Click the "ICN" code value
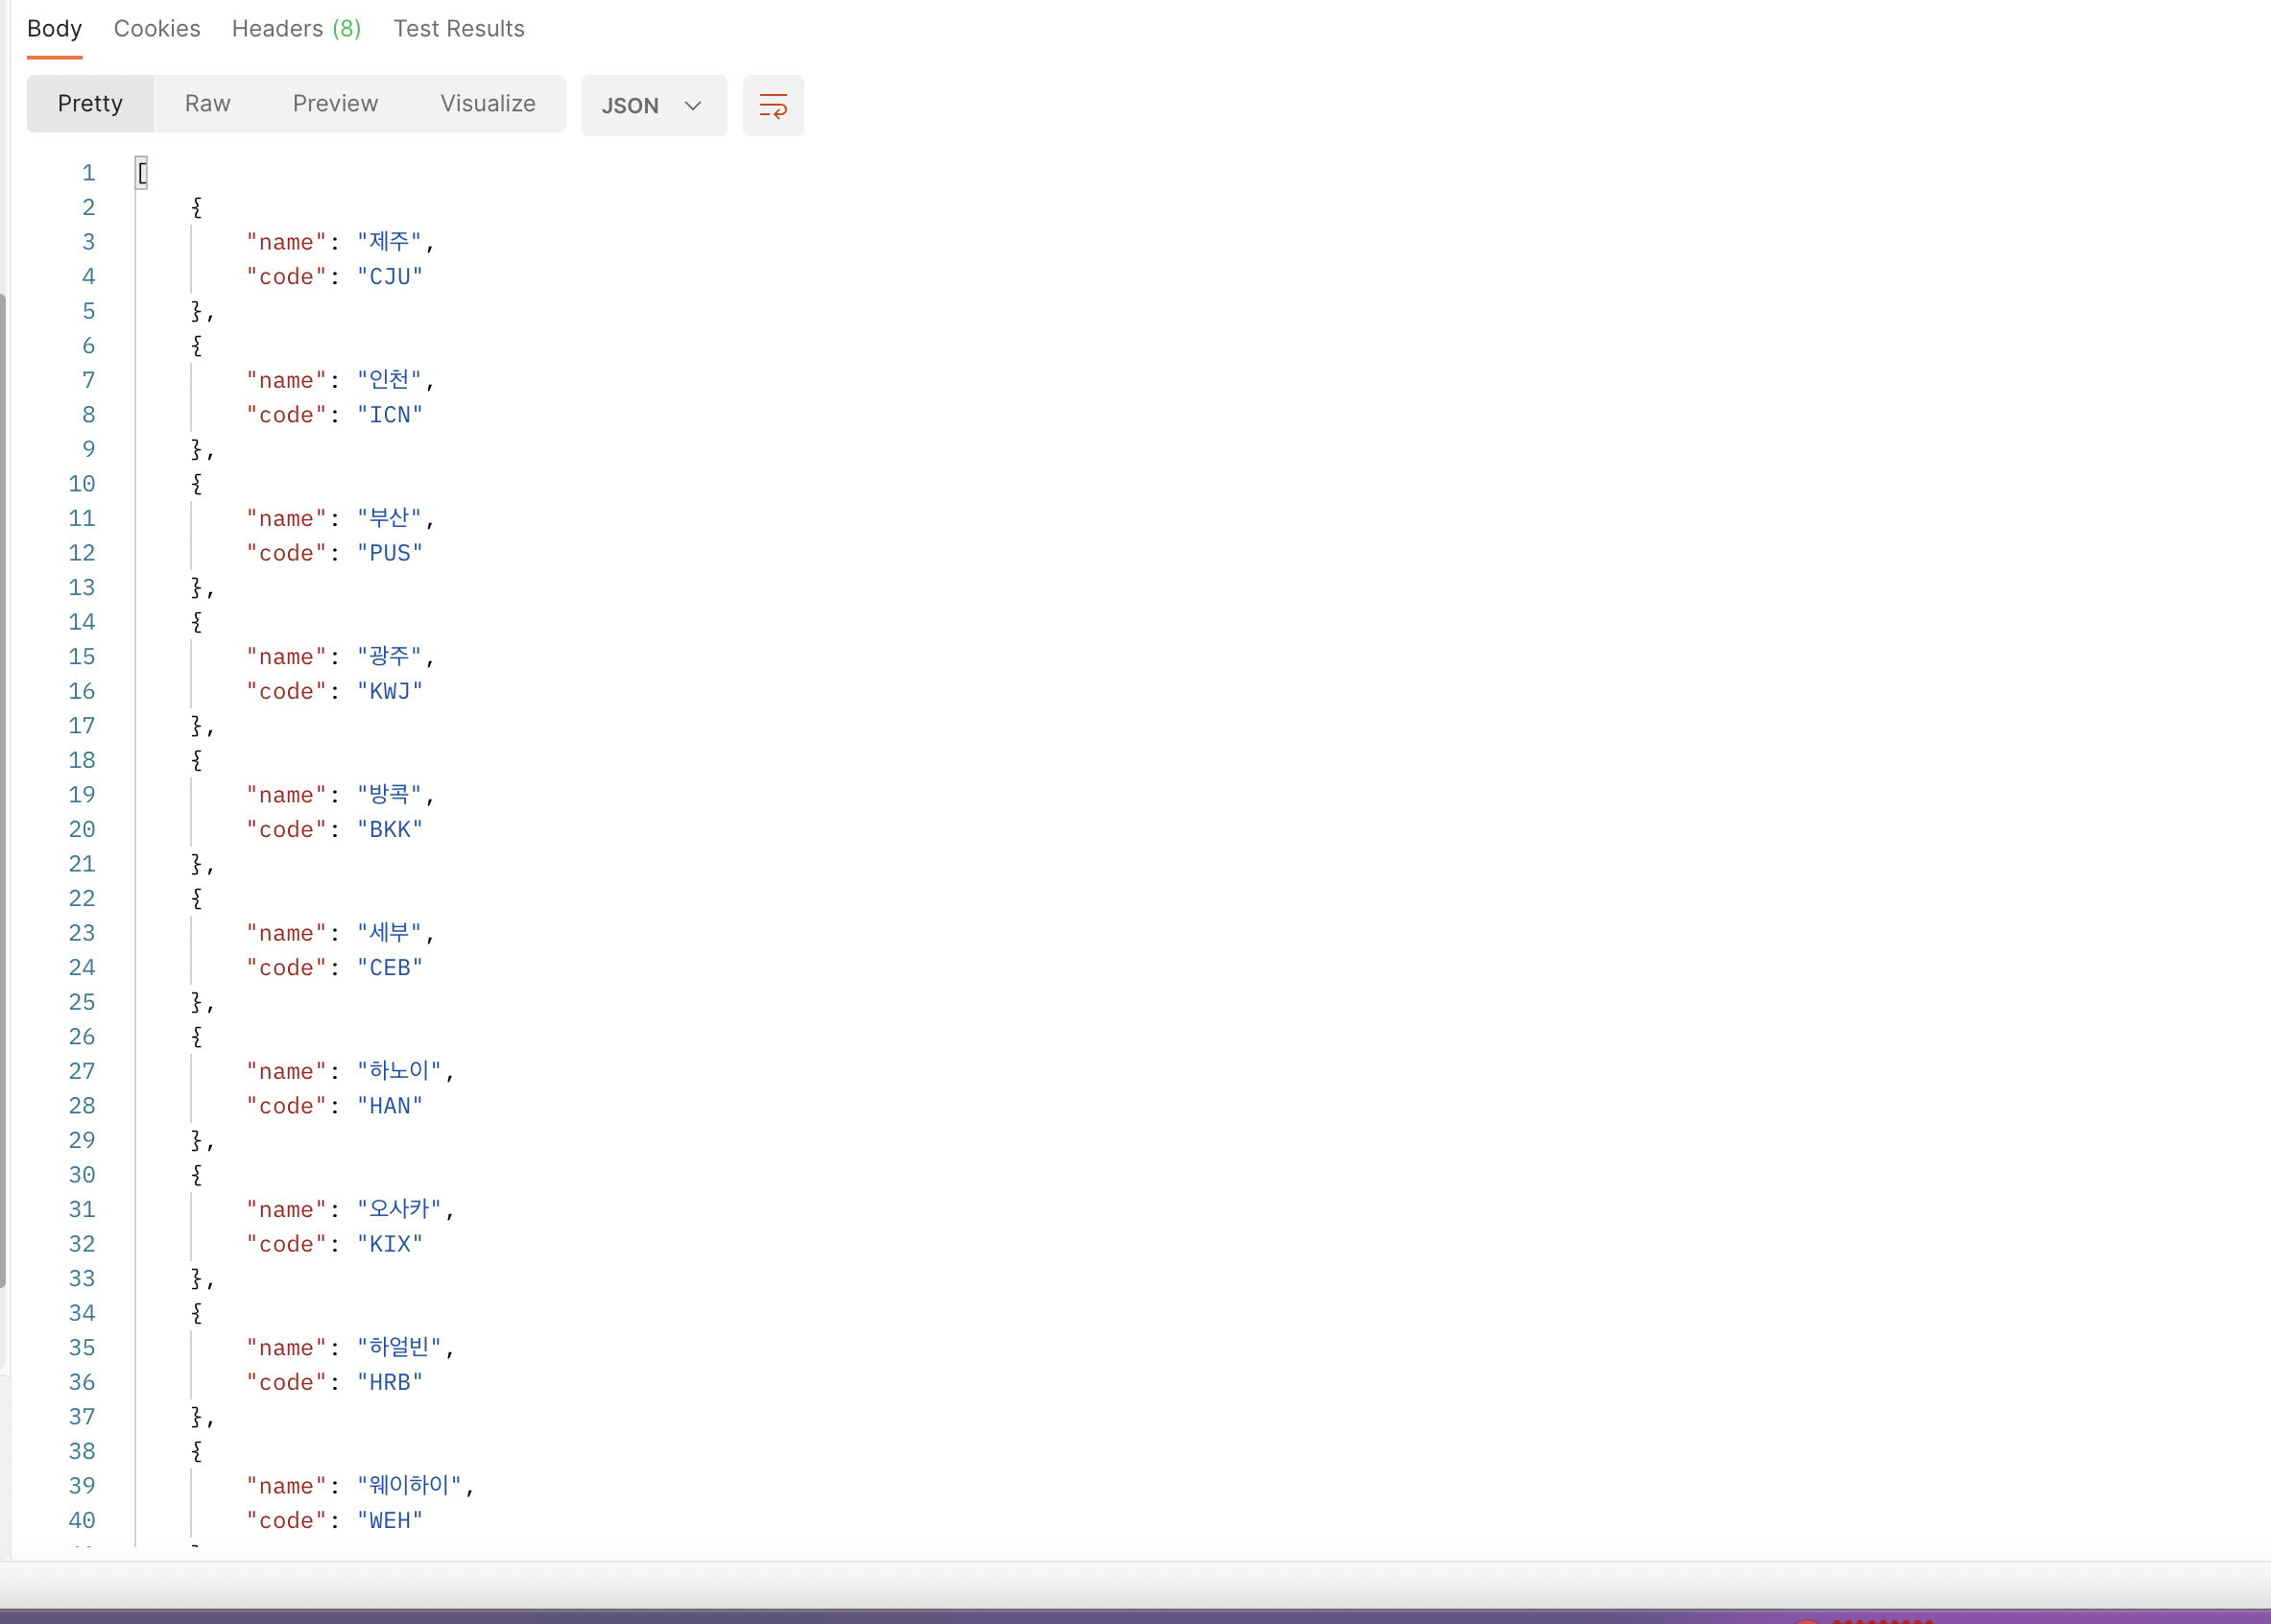 pos(390,415)
